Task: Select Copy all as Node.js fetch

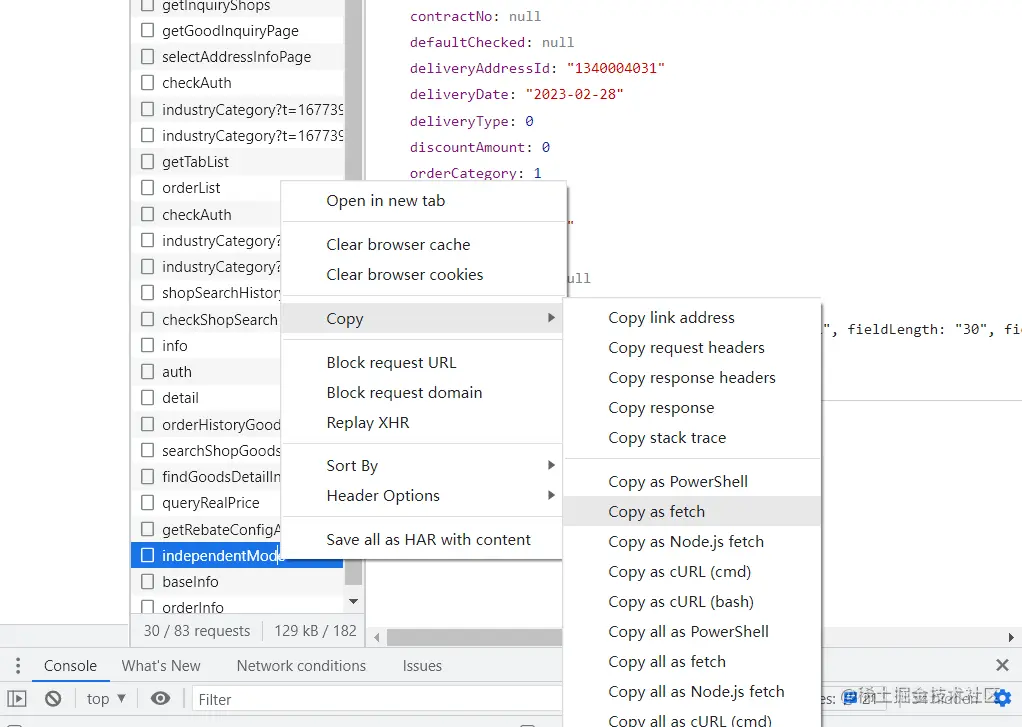Action: click(x=692, y=691)
